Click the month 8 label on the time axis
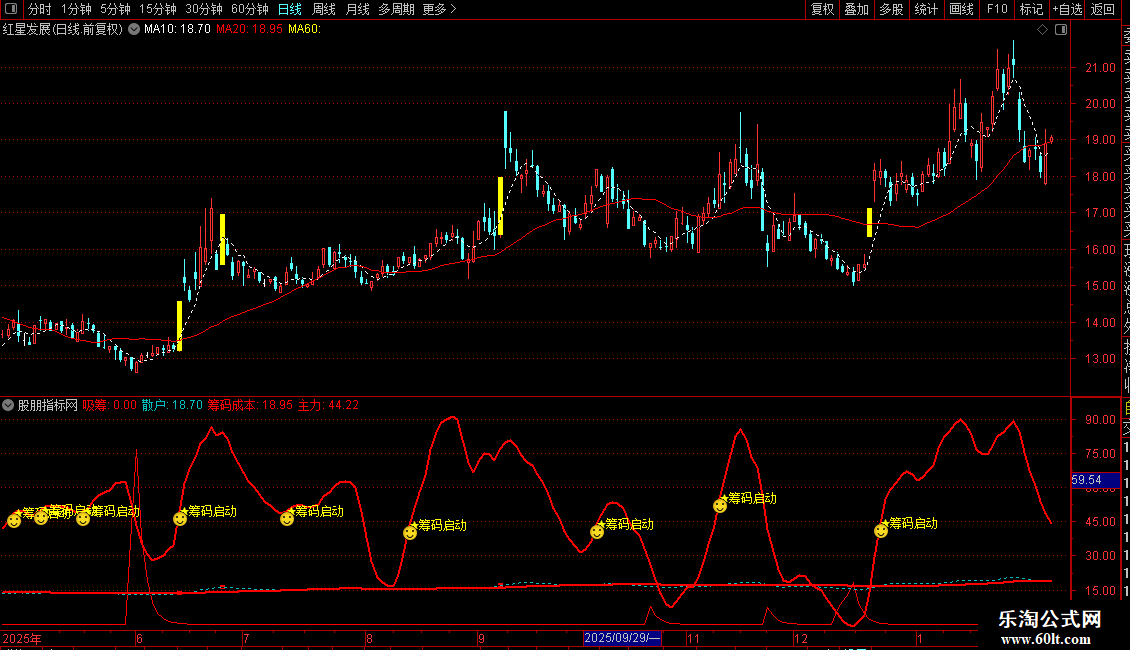This screenshot has height=650, width=1130. click(x=369, y=638)
